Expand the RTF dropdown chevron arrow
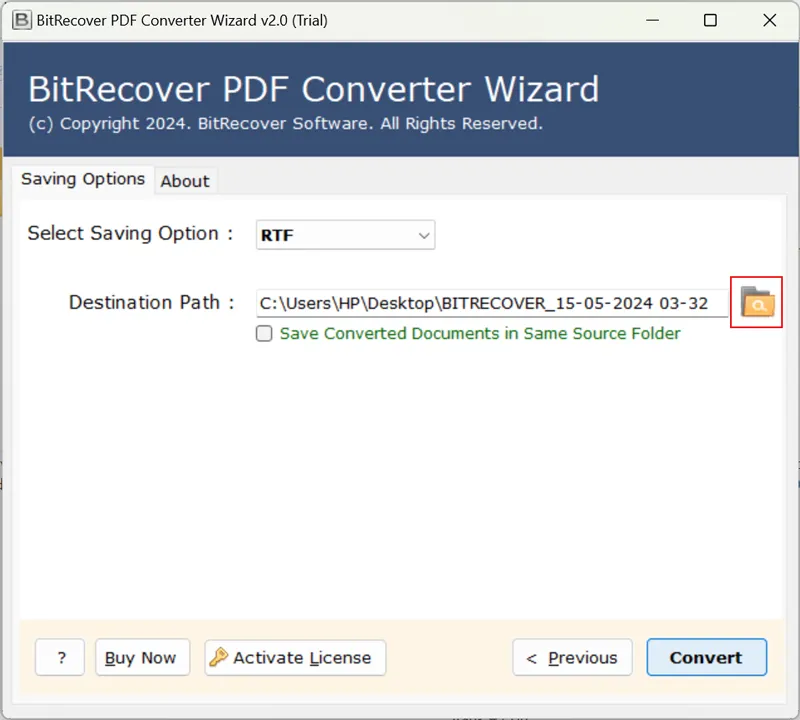Viewport: 800px width, 720px height. tap(423, 235)
